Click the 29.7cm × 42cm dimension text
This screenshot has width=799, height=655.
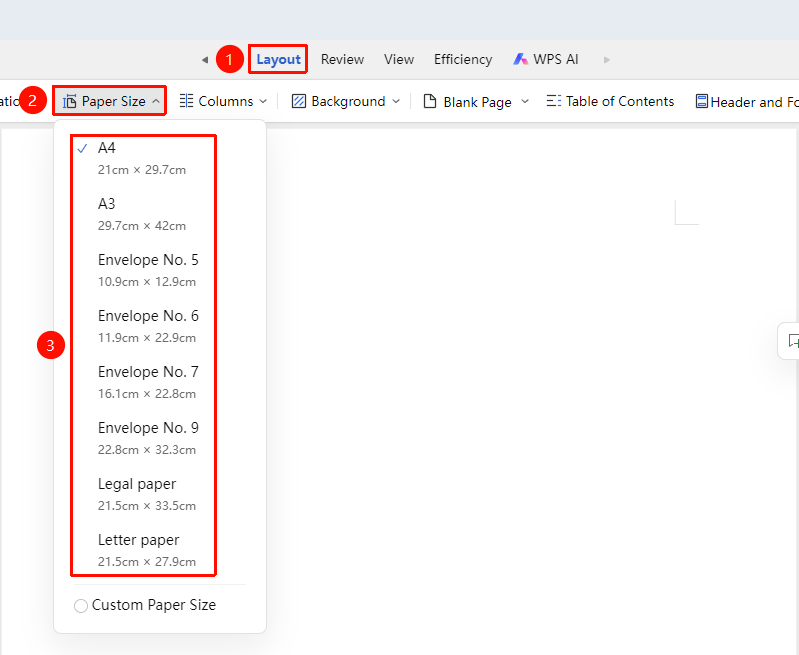(x=142, y=226)
